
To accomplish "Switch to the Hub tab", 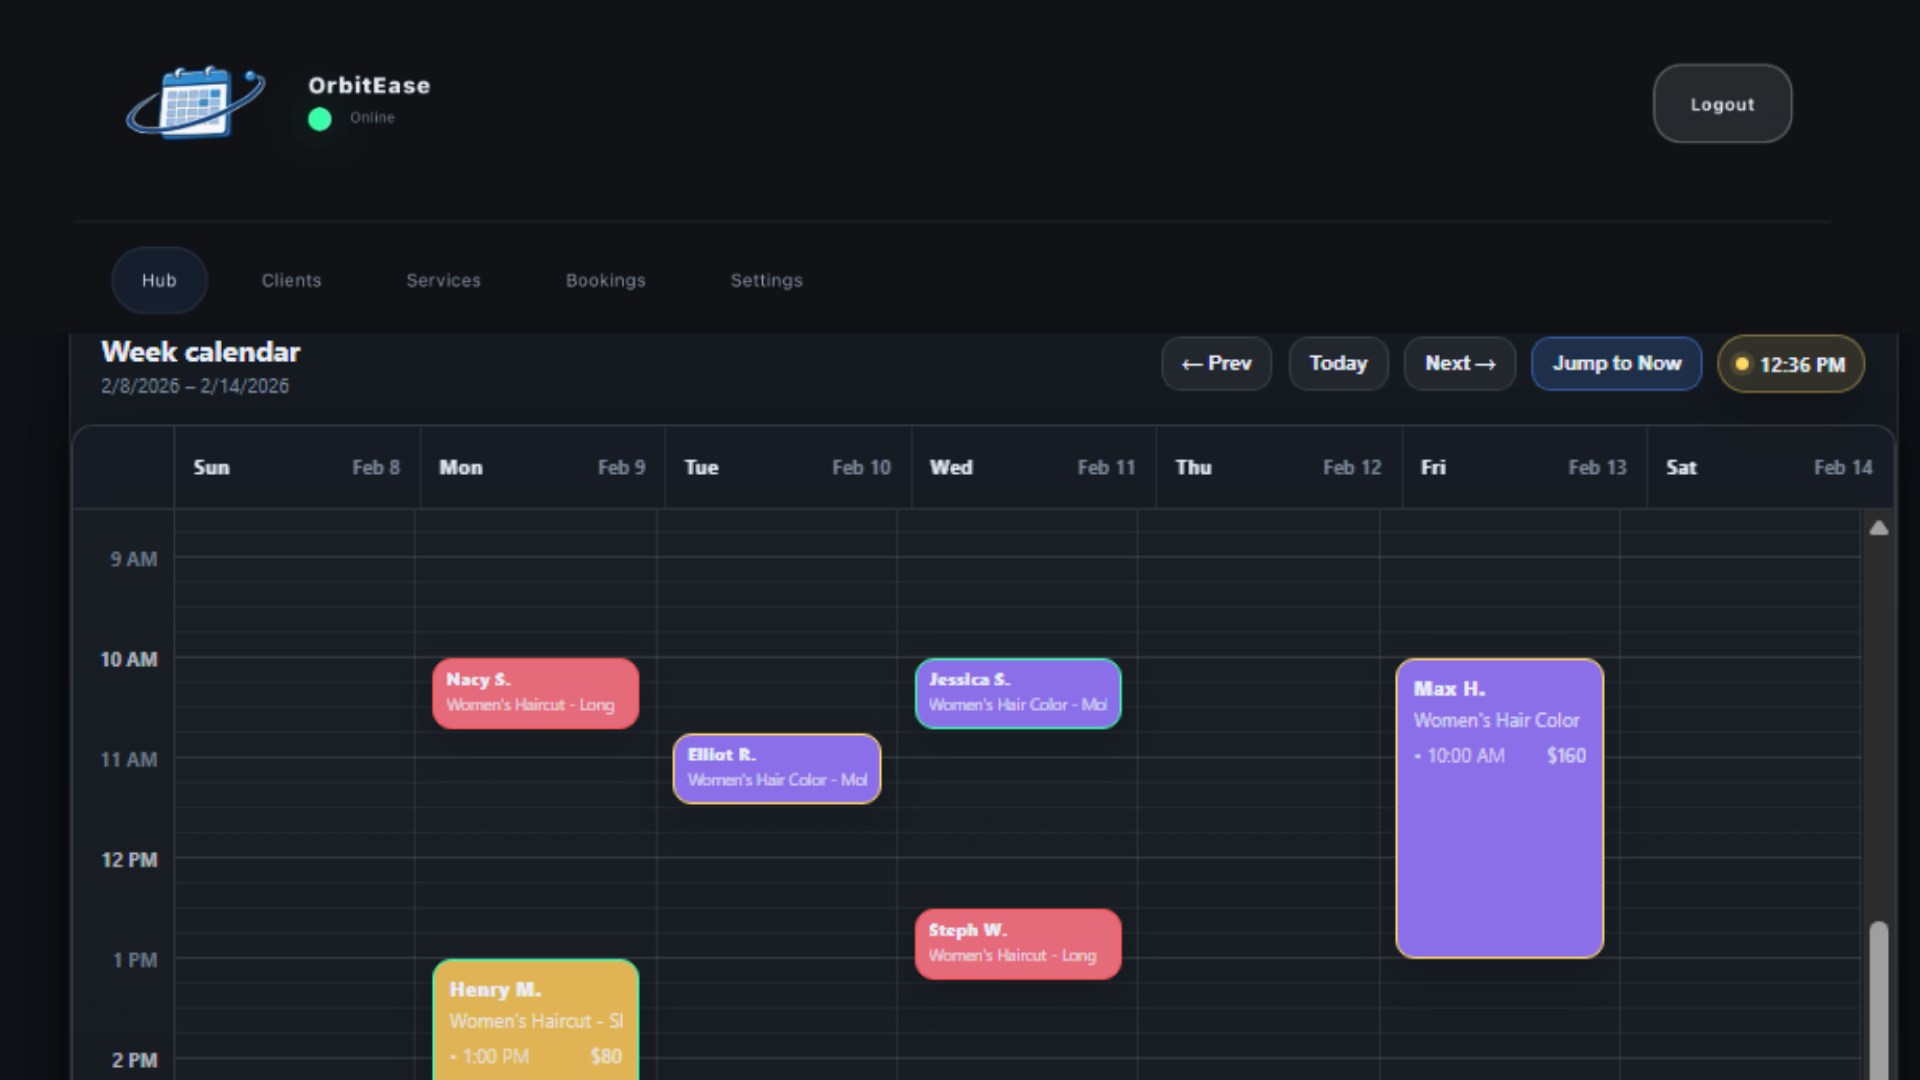I will click(159, 281).
